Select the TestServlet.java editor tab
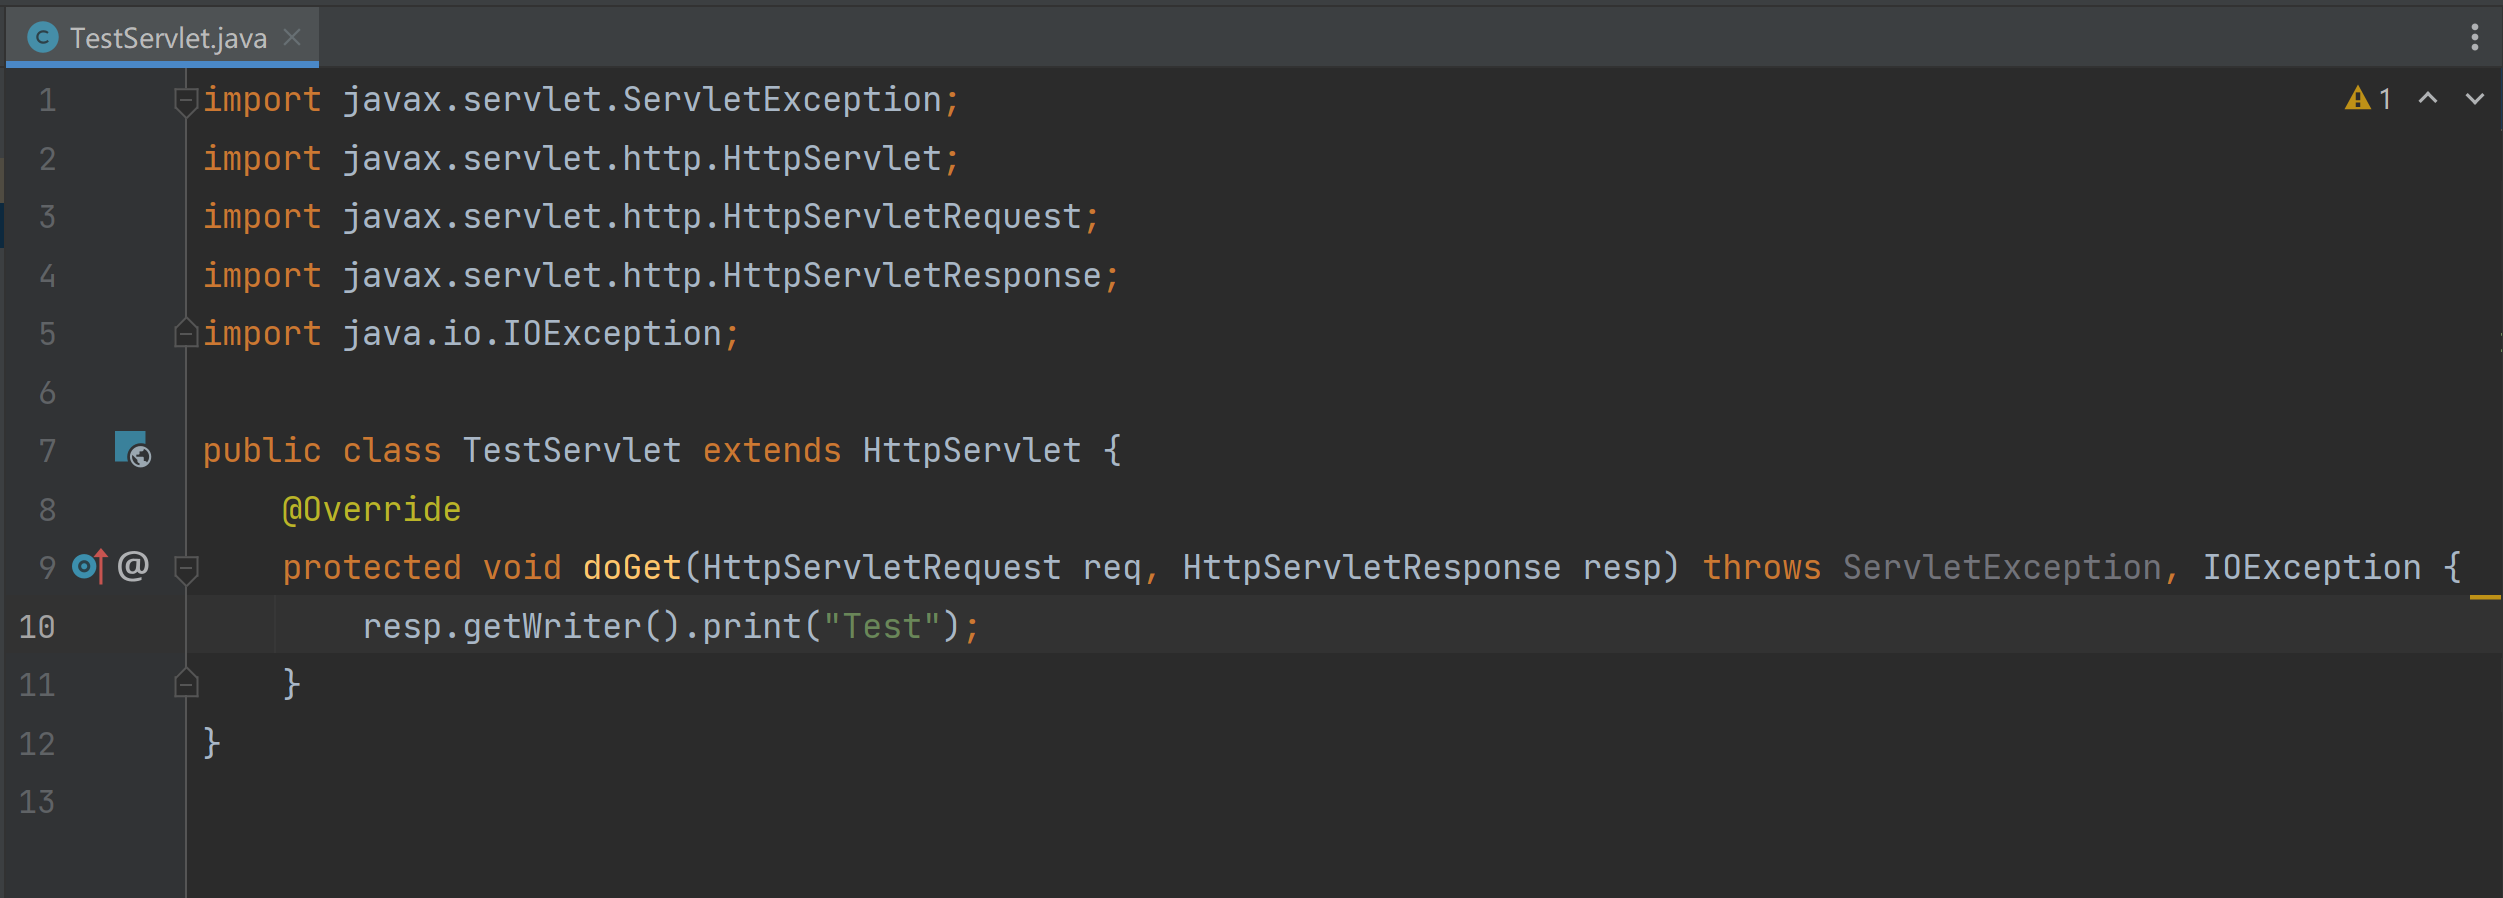2503x898 pixels. [168, 38]
